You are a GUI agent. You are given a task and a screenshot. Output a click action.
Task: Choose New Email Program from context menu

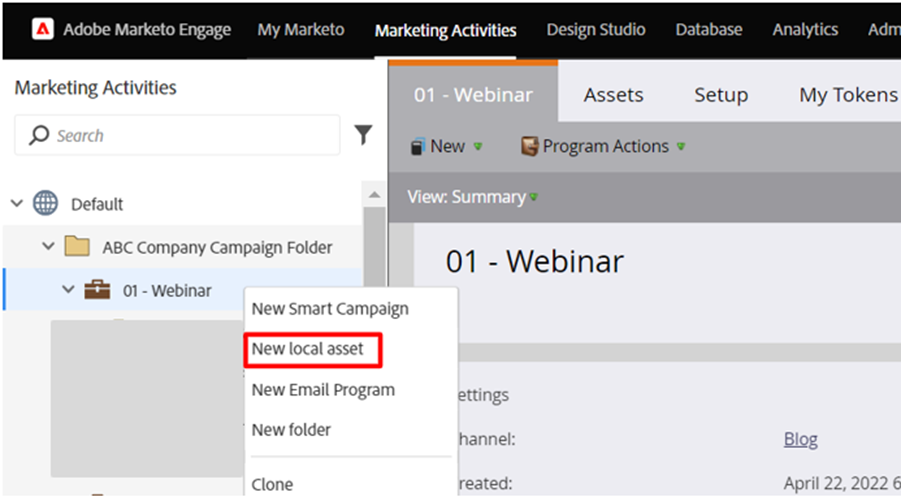323,390
